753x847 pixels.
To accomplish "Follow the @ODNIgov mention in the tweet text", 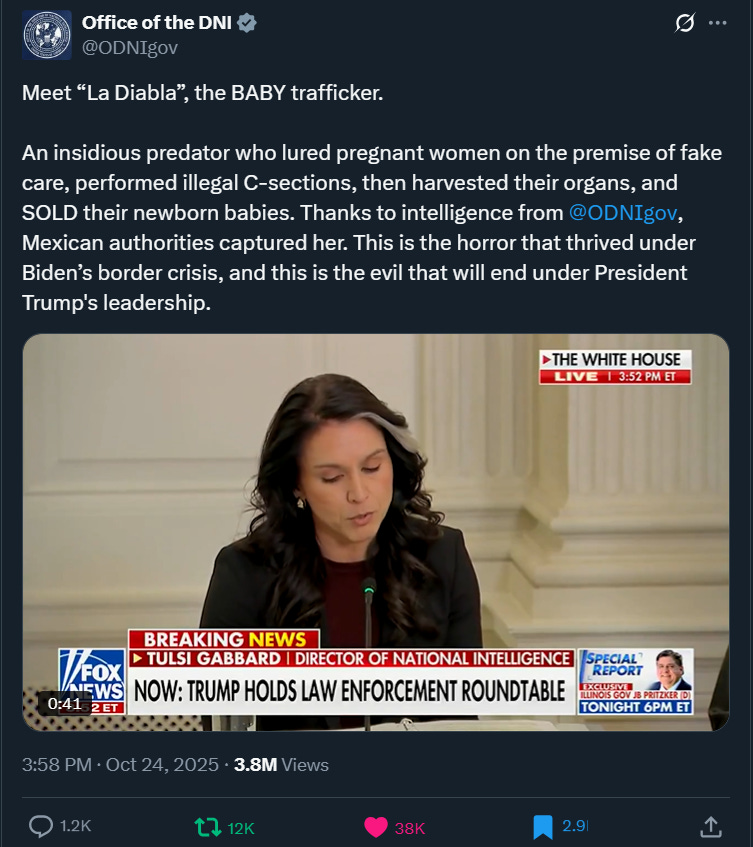I will coord(623,213).
